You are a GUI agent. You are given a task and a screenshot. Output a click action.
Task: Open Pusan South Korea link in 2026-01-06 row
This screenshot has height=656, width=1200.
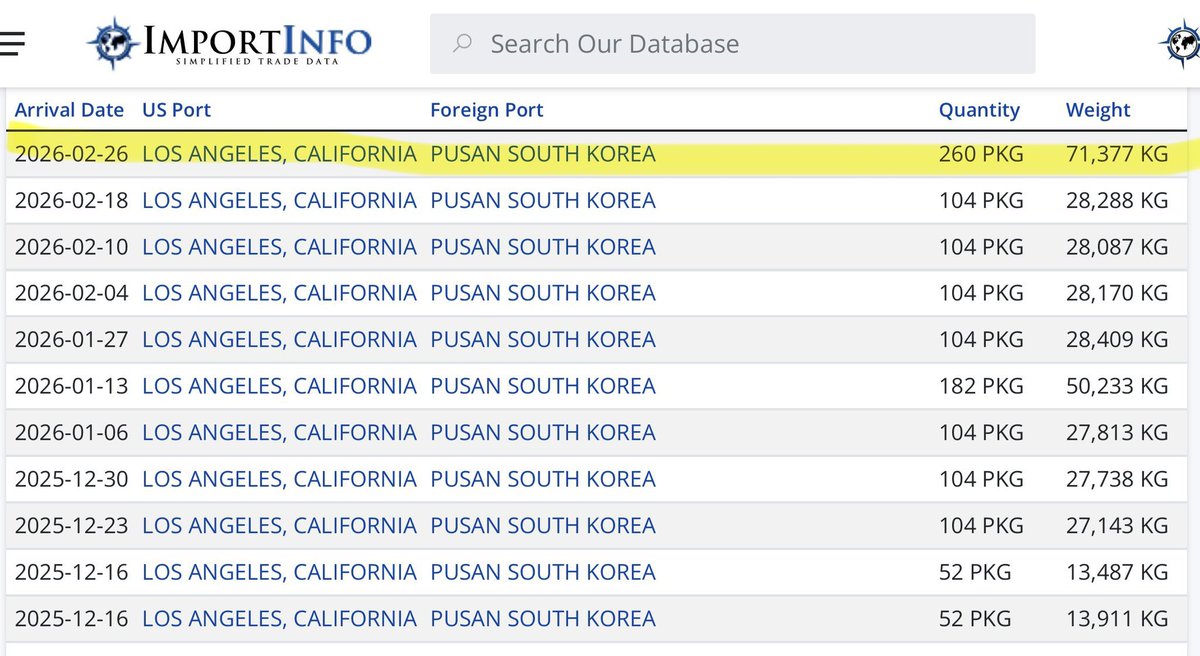click(x=543, y=432)
